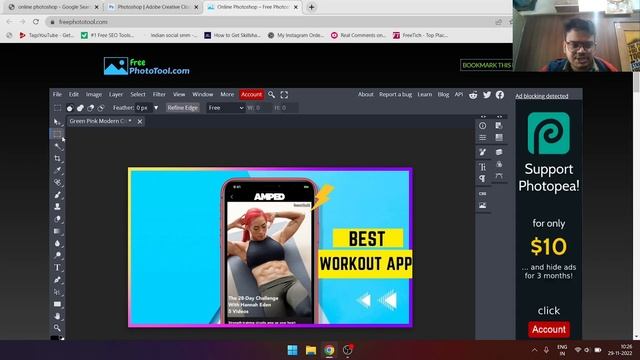Open the History panel icon
The image size is (640, 360).
499,126
